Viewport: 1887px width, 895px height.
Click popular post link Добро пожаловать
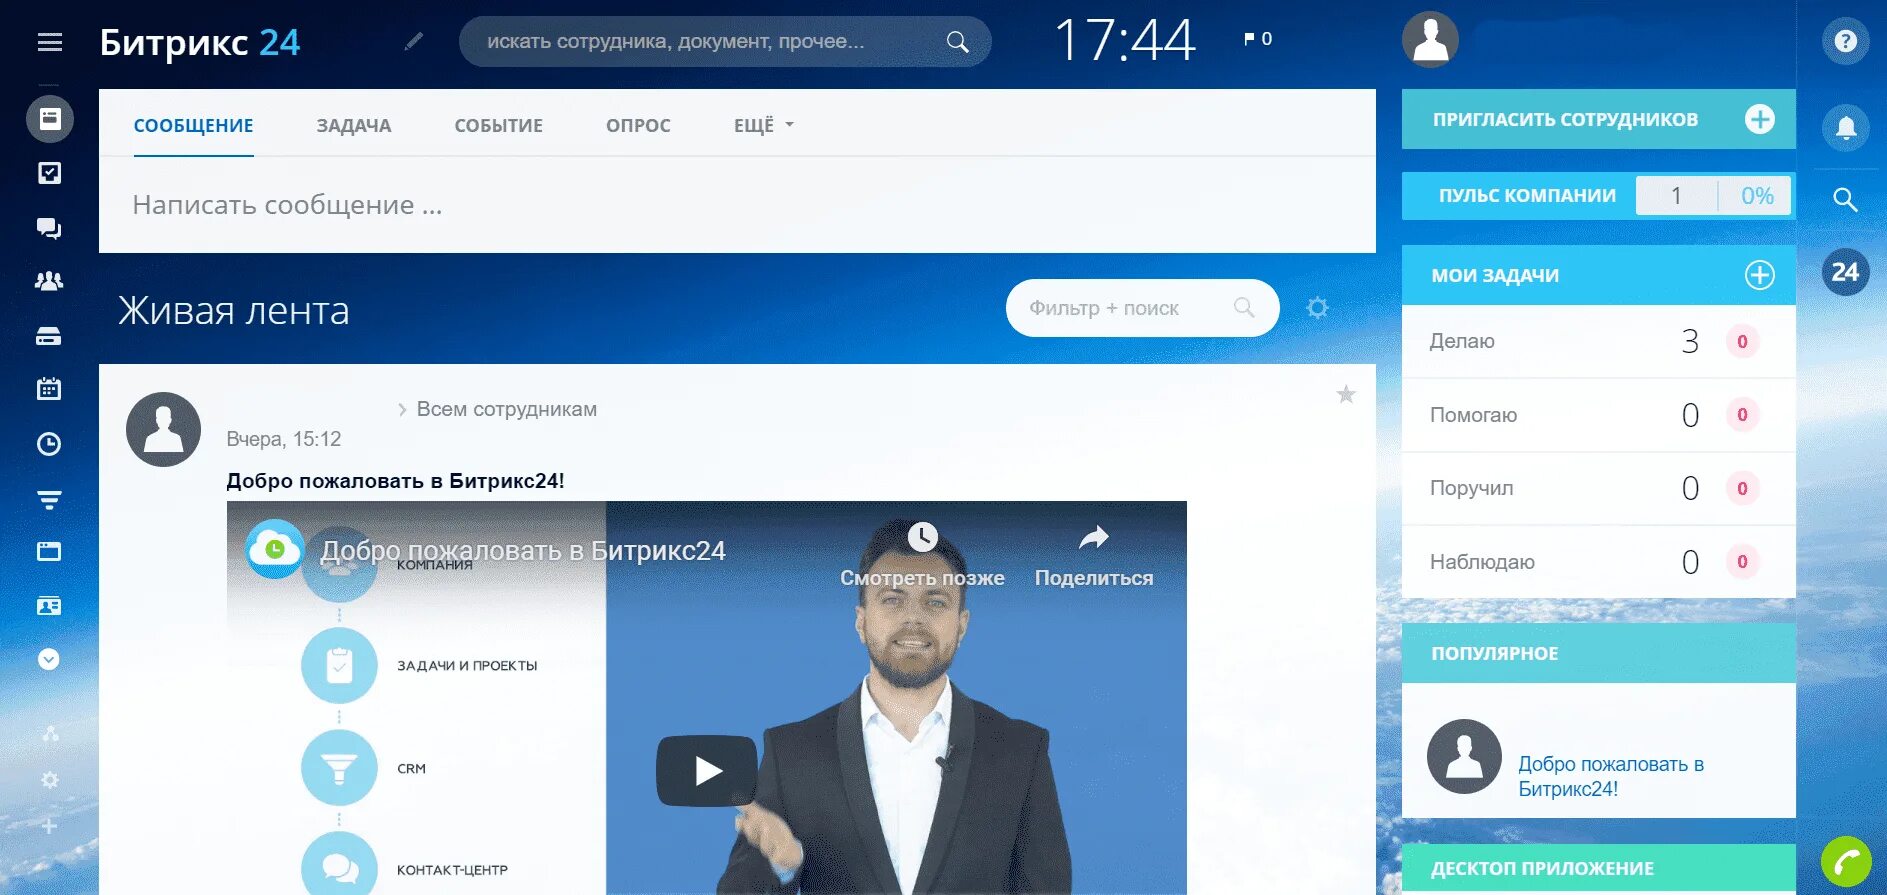(1611, 776)
